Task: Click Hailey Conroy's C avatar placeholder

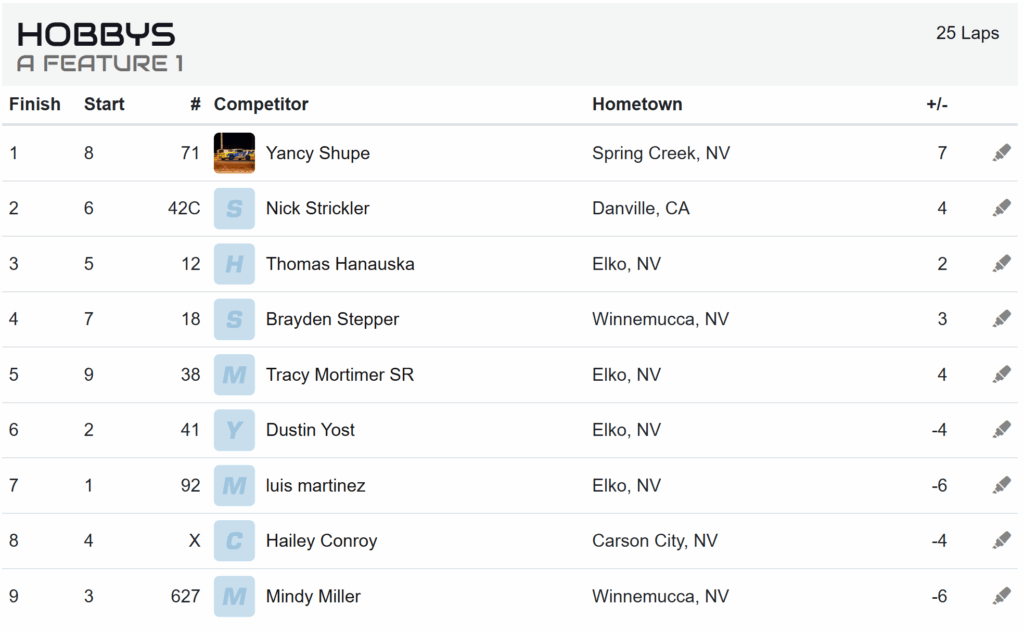Action: pyautogui.click(x=234, y=541)
